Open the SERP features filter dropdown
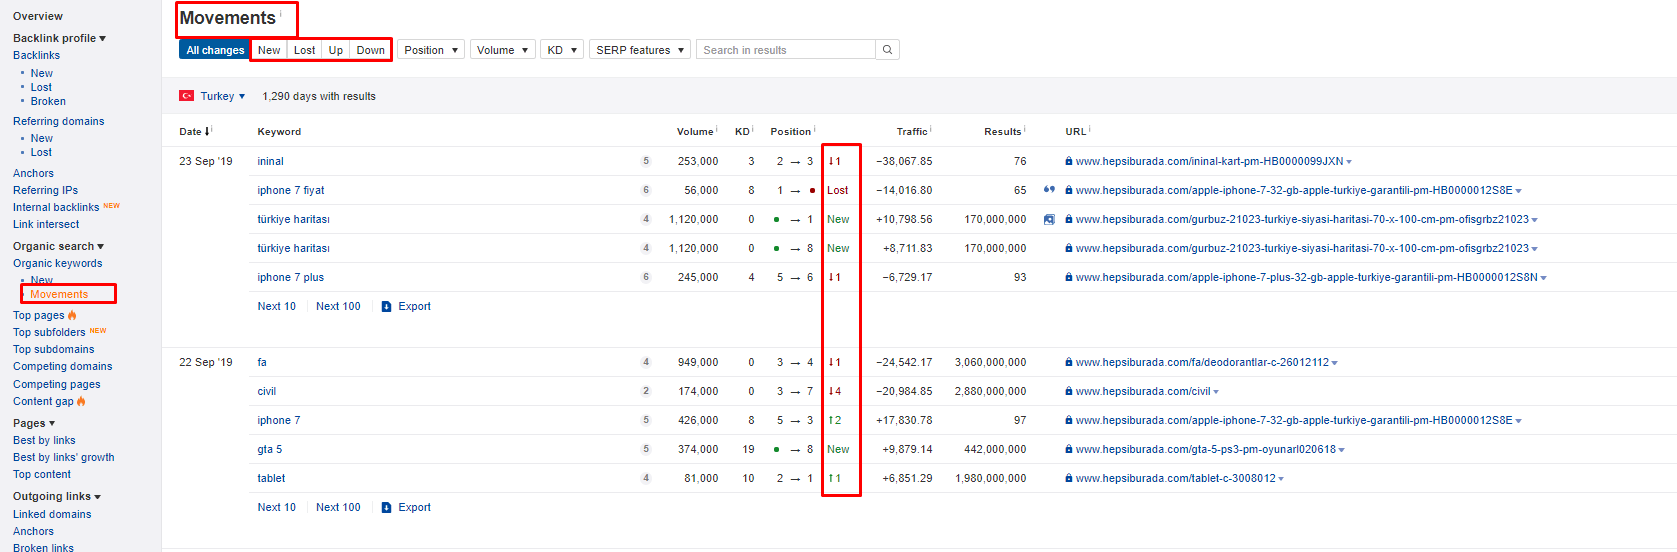Screen dimensions: 1677x552 point(640,50)
